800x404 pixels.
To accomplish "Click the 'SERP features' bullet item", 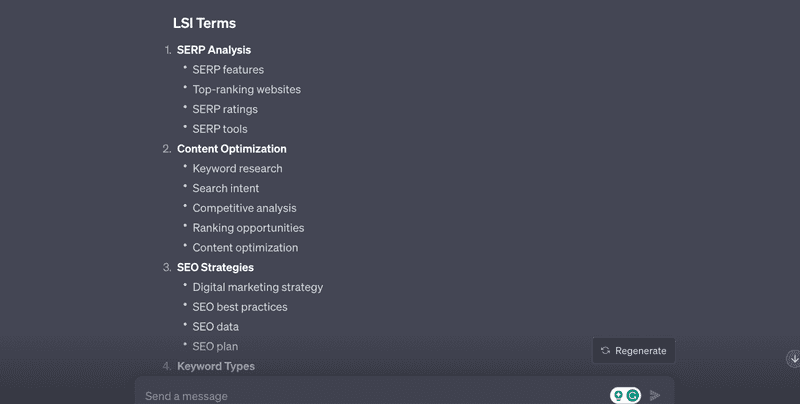I will (x=228, y=70).
